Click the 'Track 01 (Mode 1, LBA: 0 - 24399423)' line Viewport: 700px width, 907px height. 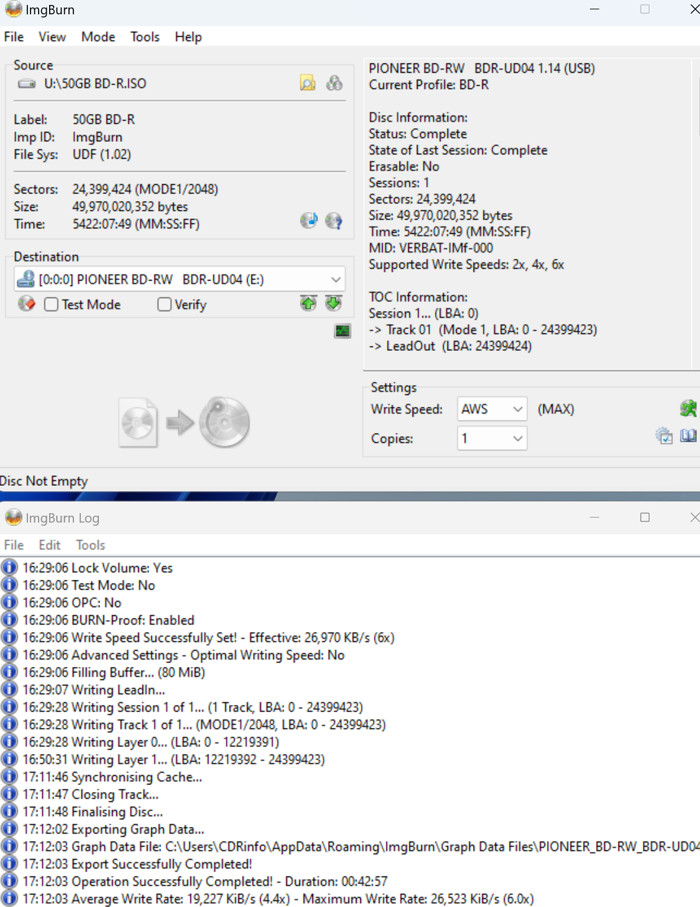(491, 330)
